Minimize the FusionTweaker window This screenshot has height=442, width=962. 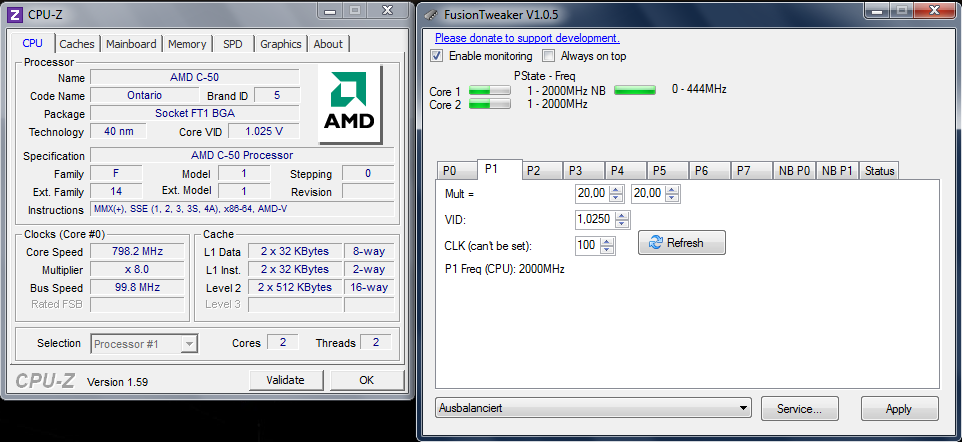(x=875, y=10)
